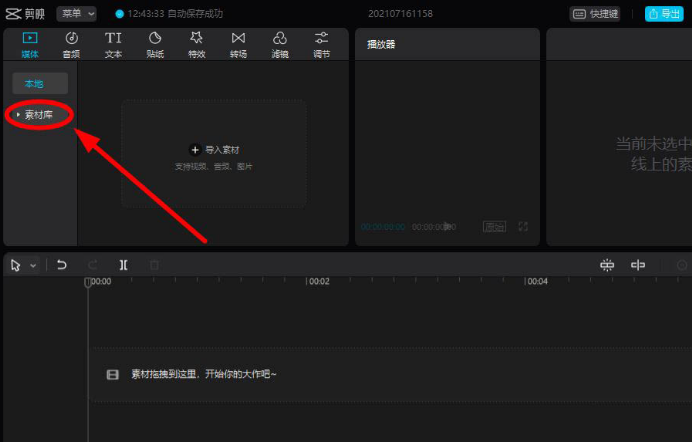Click the player 原始 ratio button
The width and height of the screenshot is (692, 442).
tap(494, 227)
